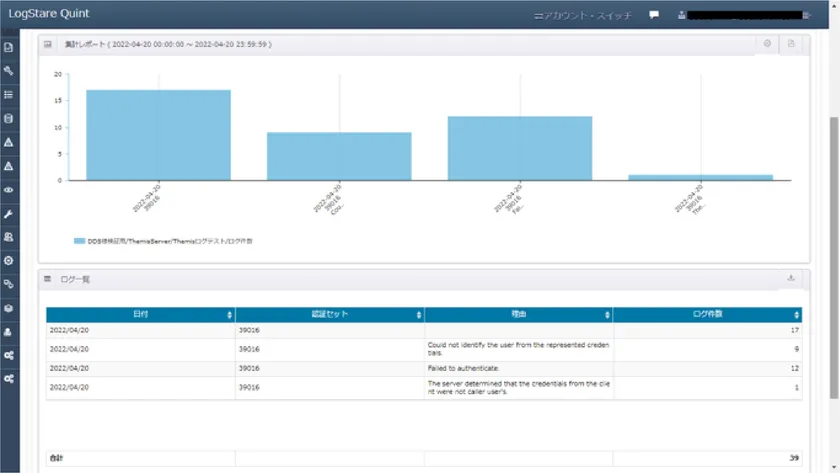
Task: Sort table by ログ件数 column
Action: tap(707, 314)
